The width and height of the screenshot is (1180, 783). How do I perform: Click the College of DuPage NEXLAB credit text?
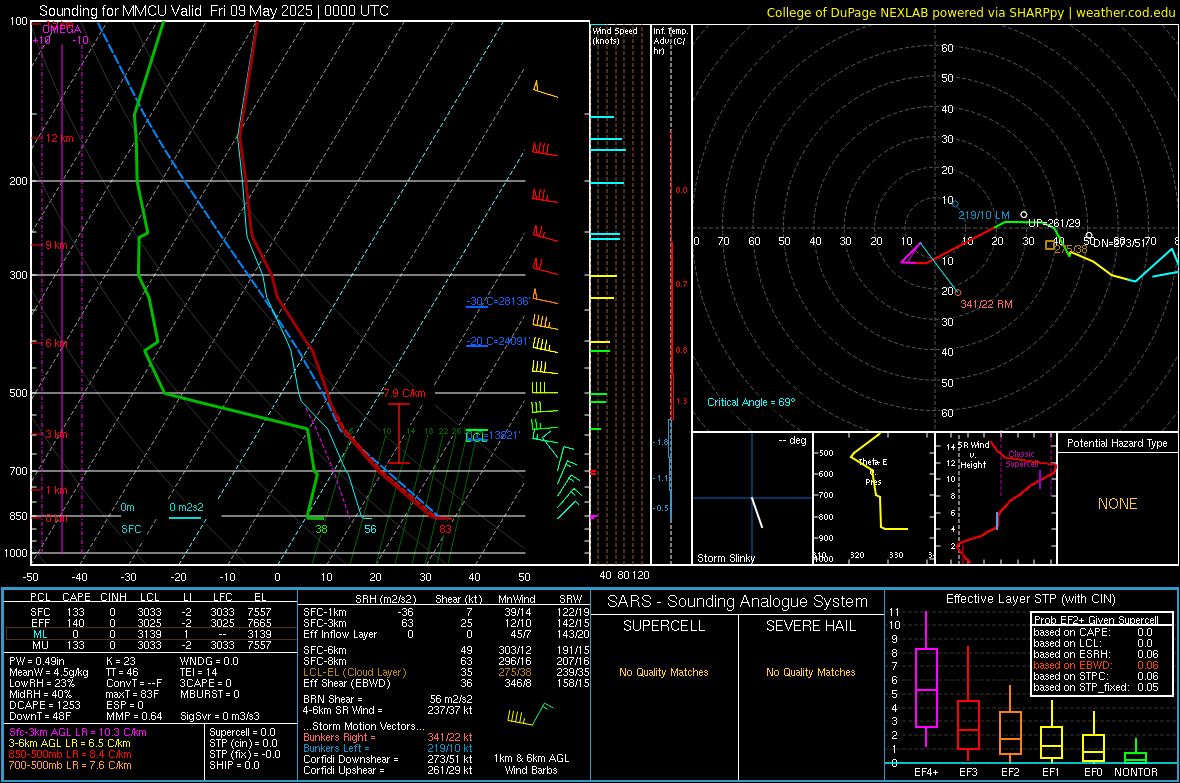(971, 12)
